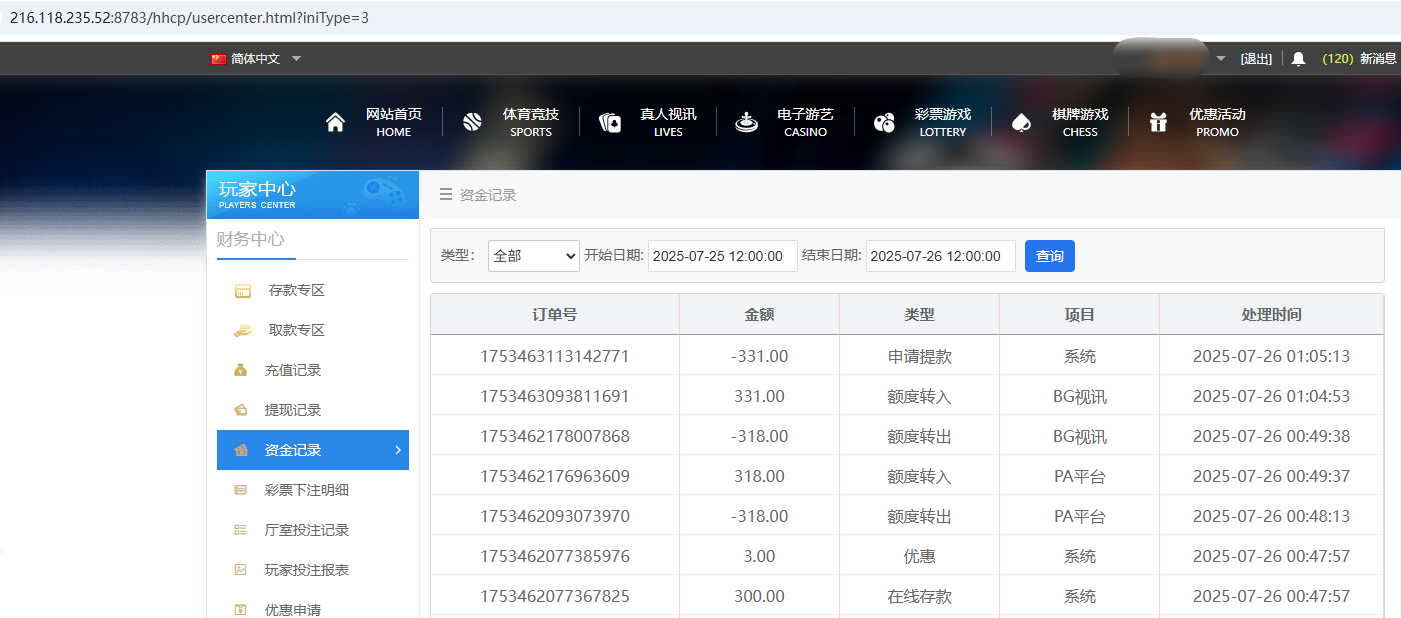Select the 优惠活动 PROMO gift icon
Screen dimensions: 1401x618
tap(1158, 121)
